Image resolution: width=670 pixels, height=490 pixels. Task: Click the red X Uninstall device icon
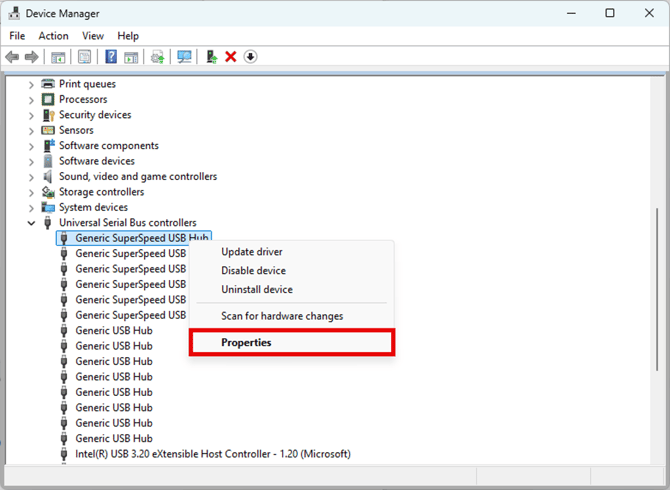[x=231, y=56]
